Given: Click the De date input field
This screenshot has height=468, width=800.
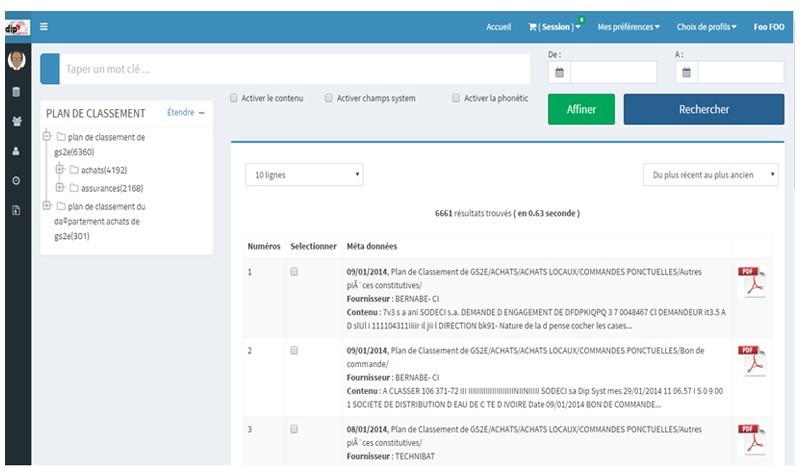Looking at the screenshot, I should (613, 72).
